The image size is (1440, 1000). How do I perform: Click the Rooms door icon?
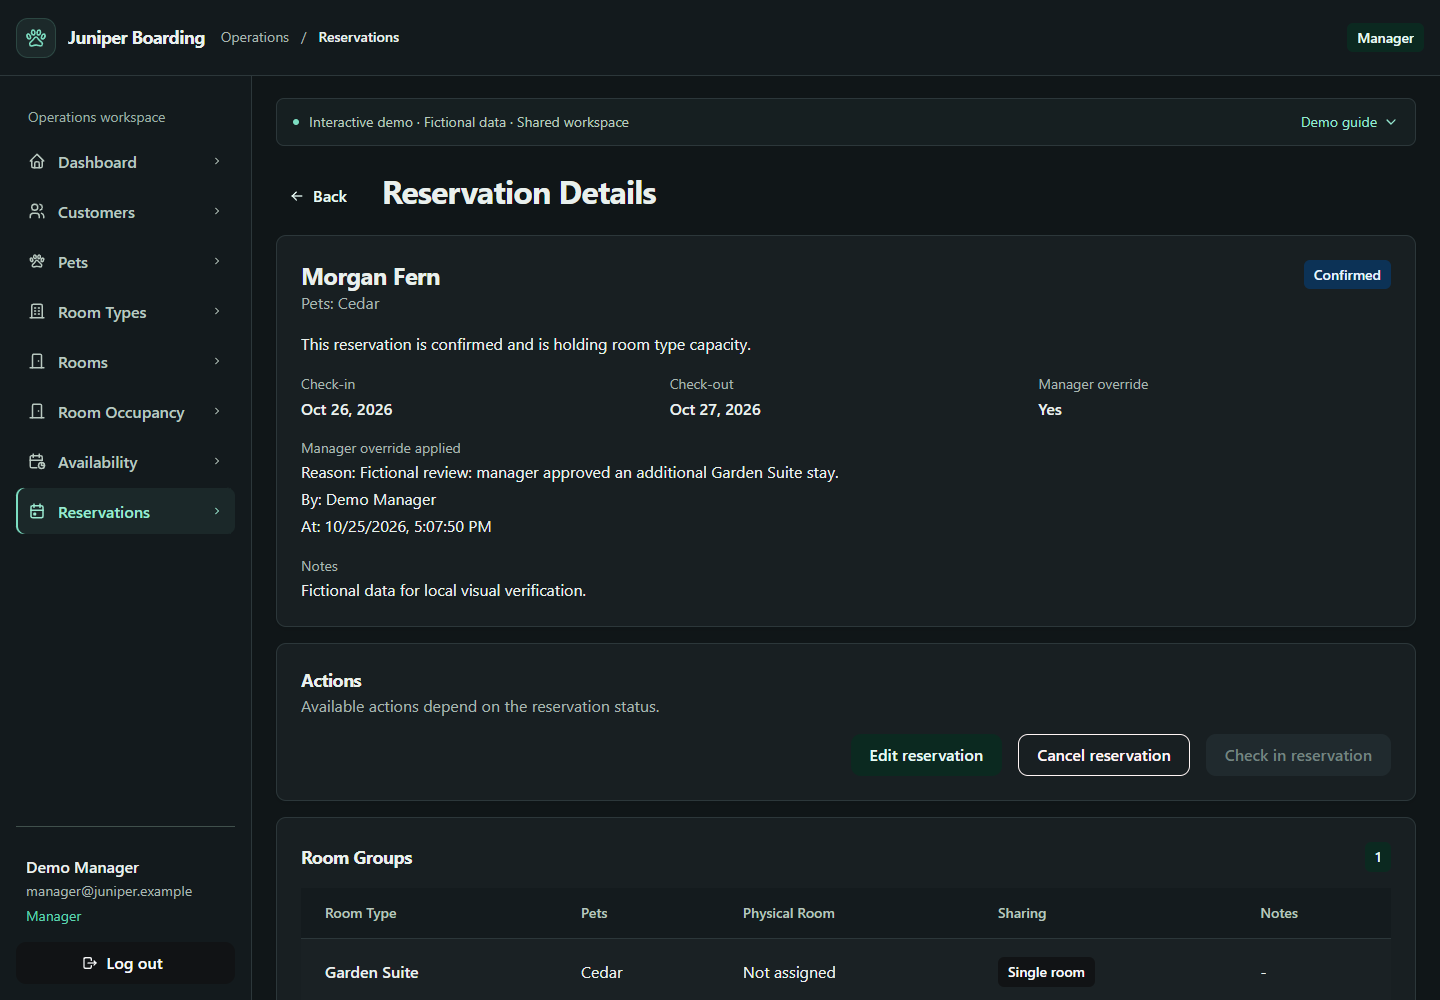point(37,361)
